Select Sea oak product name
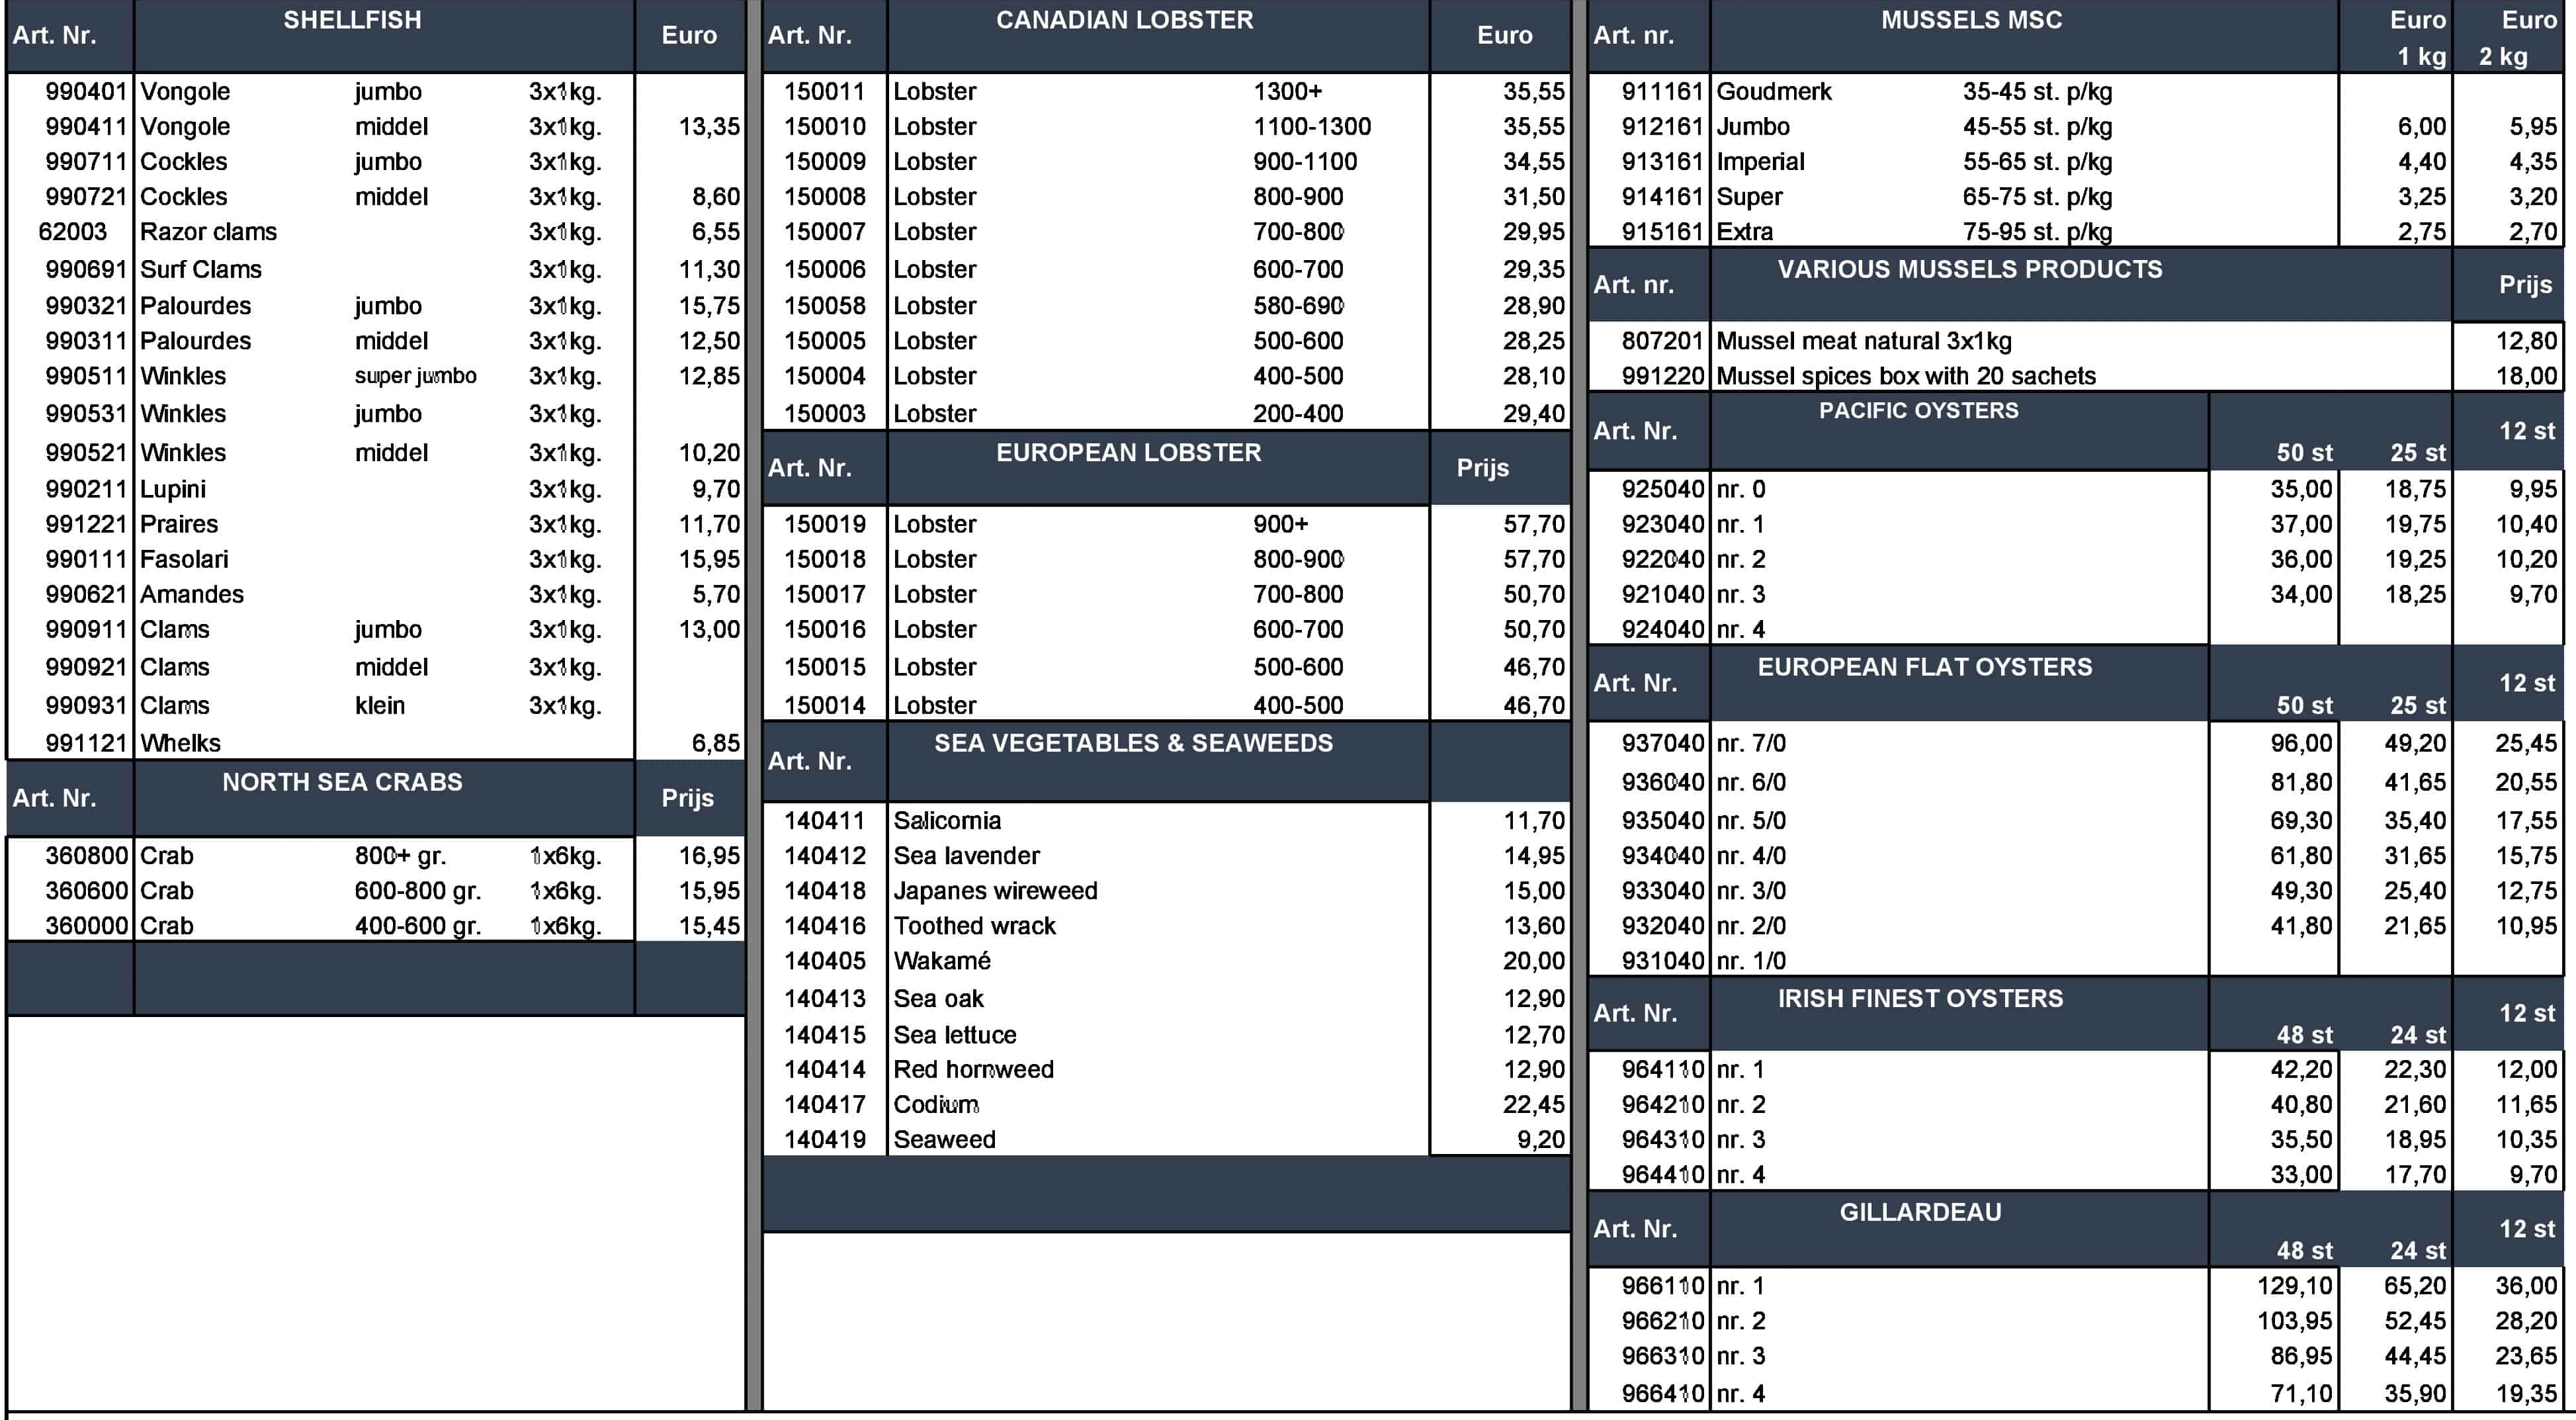 pyautogui.click(x=938, y=999)
